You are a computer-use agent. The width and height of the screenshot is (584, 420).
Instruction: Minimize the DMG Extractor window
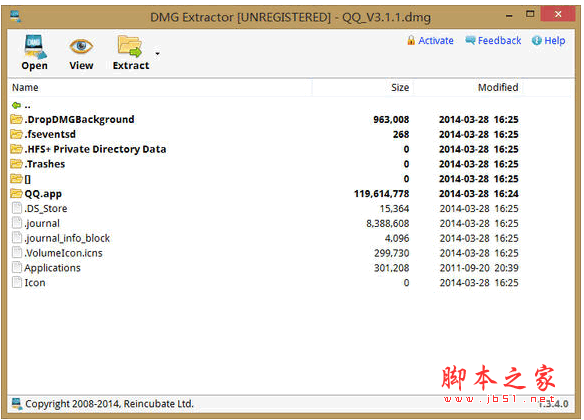pyautogui.click(x=510, y=16)
